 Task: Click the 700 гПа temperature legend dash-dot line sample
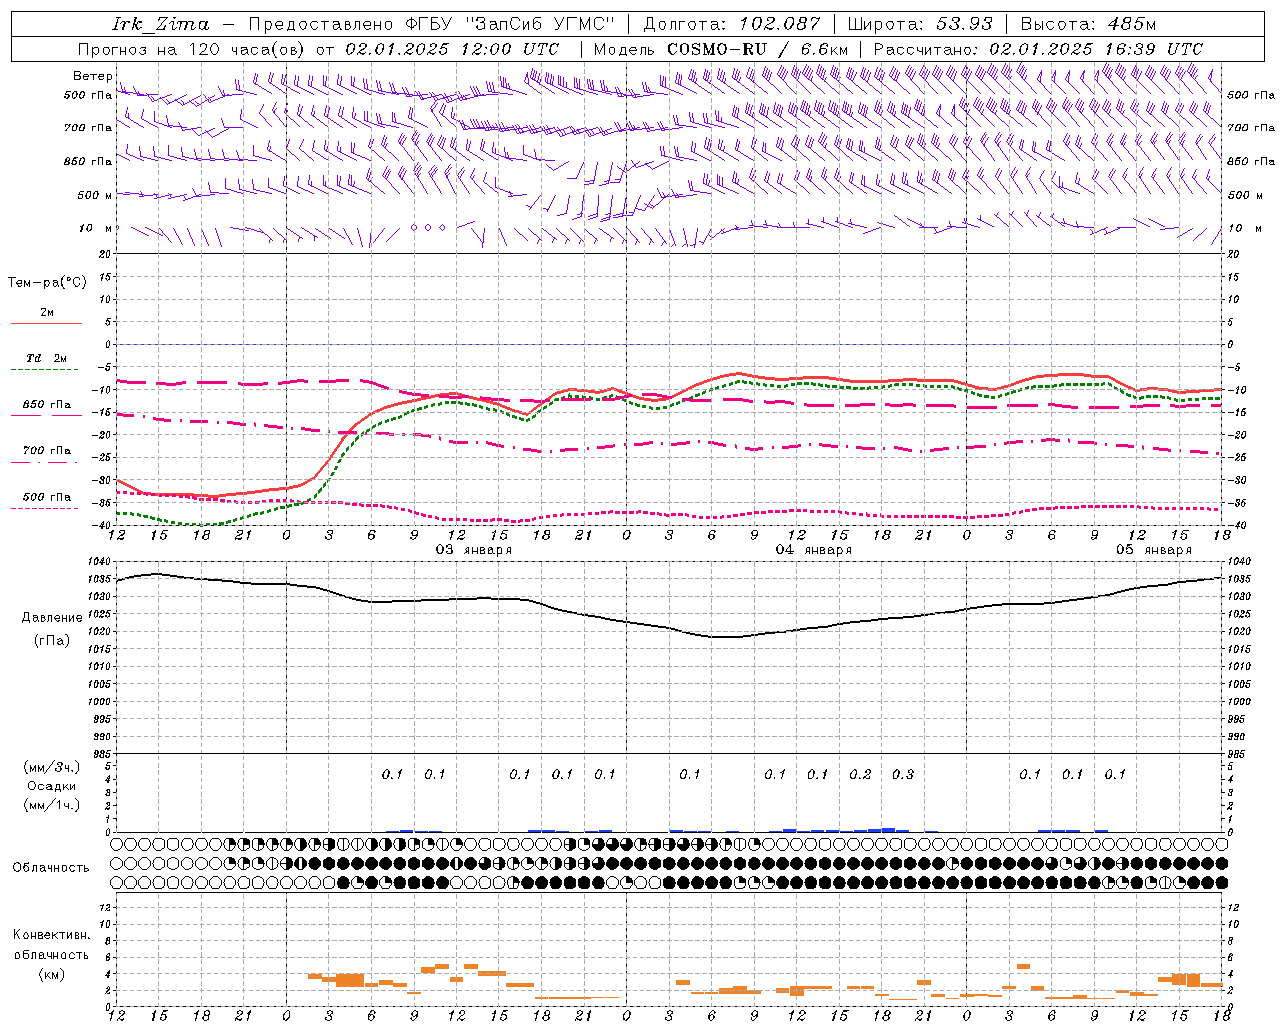46,462
